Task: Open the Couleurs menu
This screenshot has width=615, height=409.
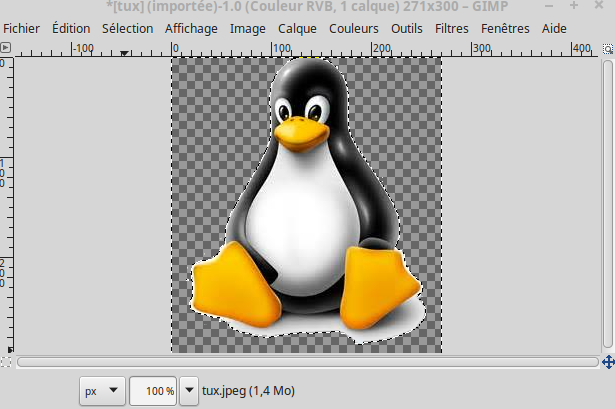Action: pyautogui.click(x=353, y=29)
